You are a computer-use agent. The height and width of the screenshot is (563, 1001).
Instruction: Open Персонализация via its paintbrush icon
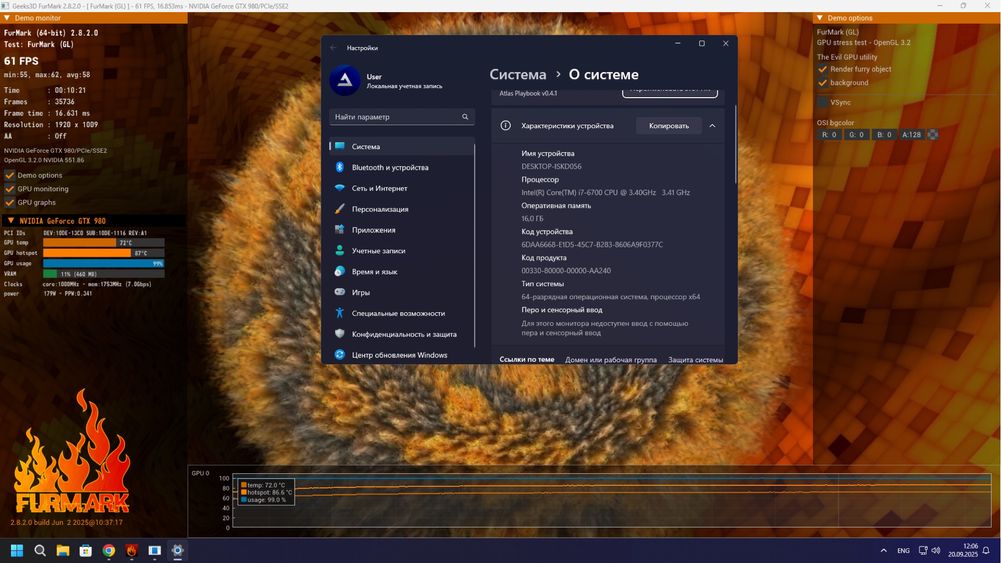coord(340,209)
